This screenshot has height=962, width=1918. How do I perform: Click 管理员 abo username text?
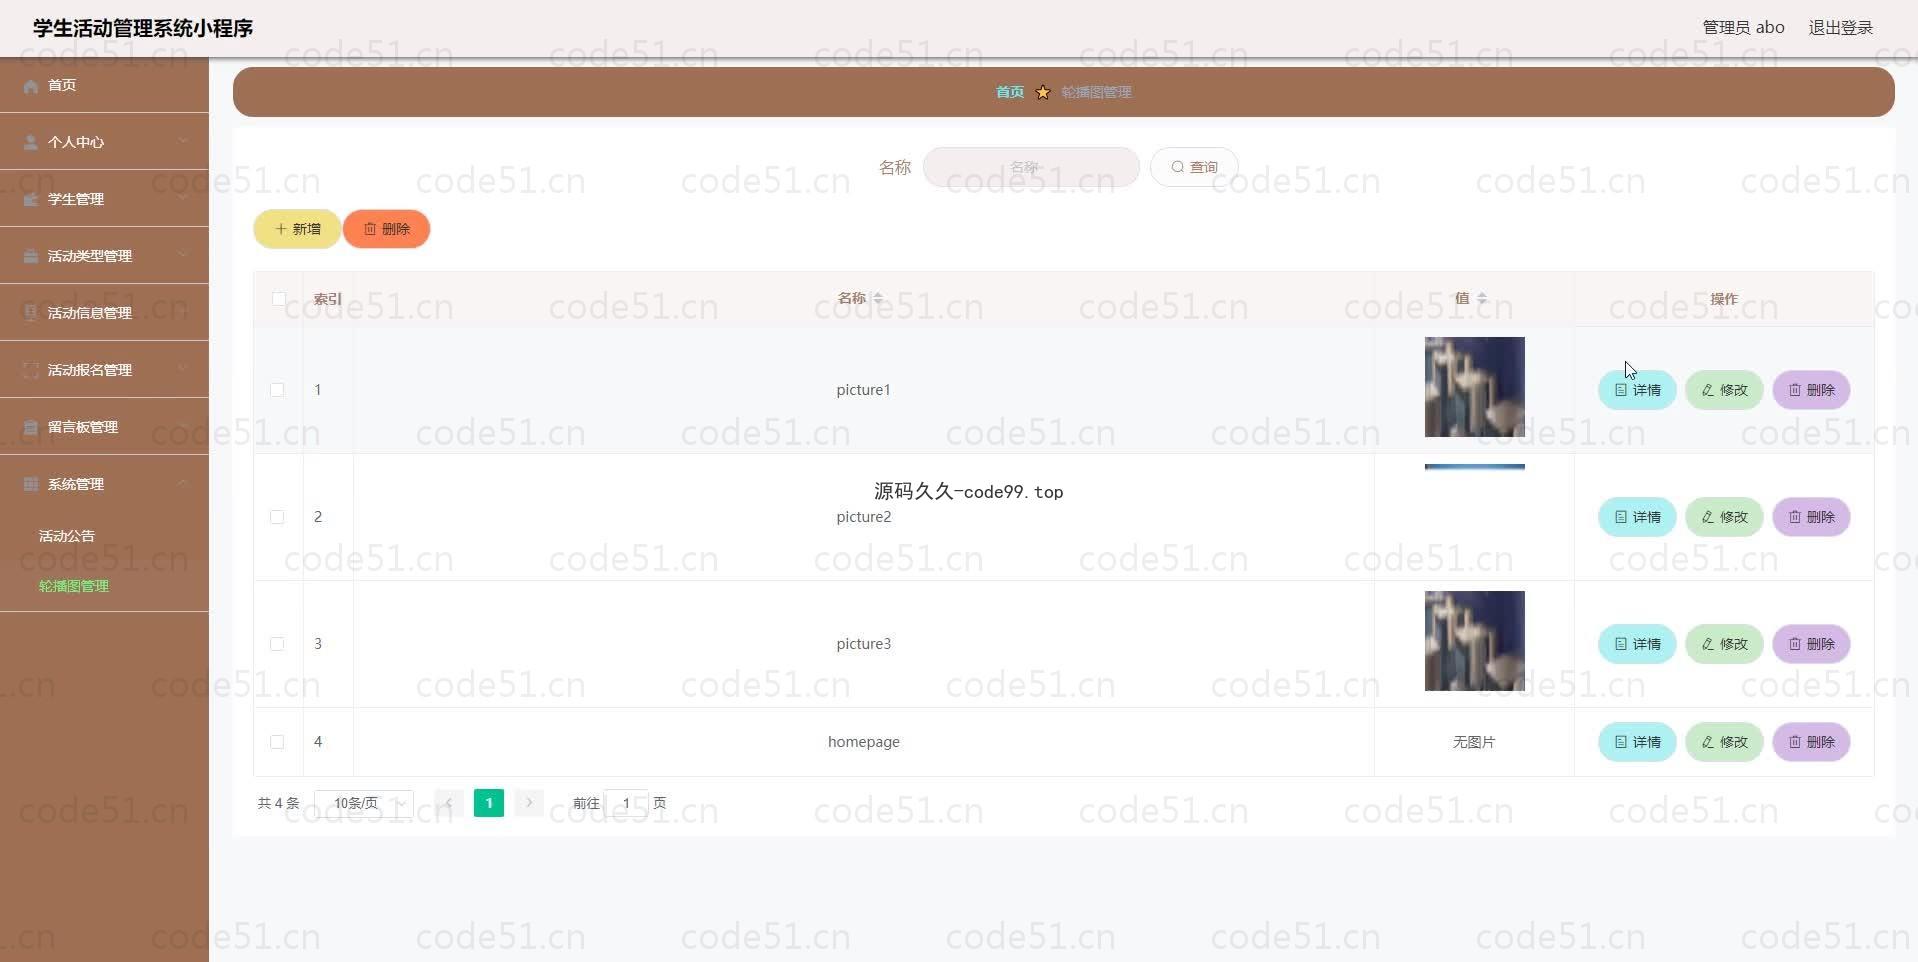pyautogui.click(x=1743, y=28)
